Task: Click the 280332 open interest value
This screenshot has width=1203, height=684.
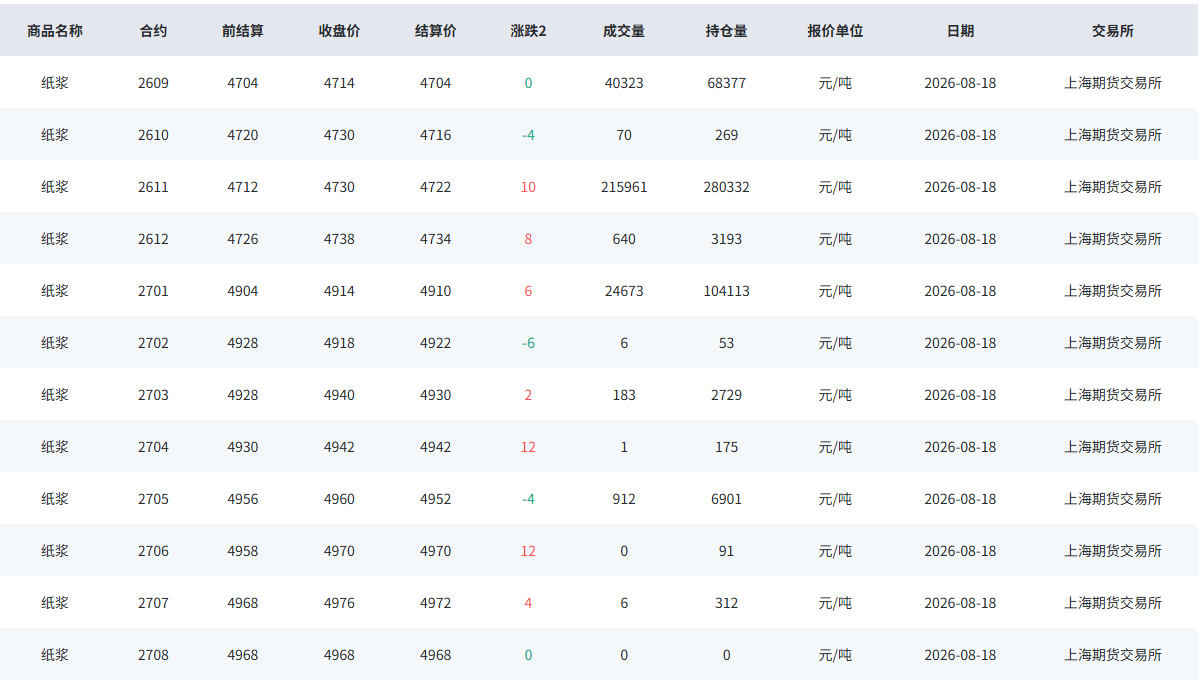Action: [x=726, y=187]
